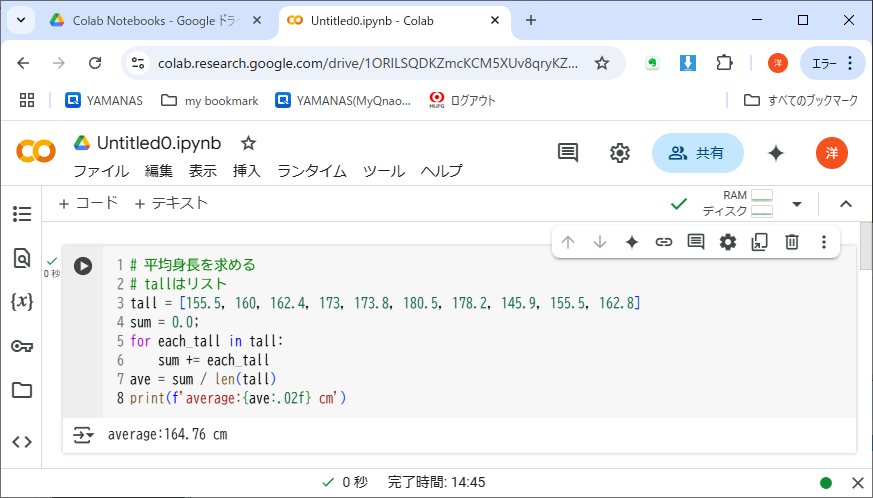Expand the RAM and disk runtime dropdown
The width and height of the screenshot is (873, 498).
(797, 204)
